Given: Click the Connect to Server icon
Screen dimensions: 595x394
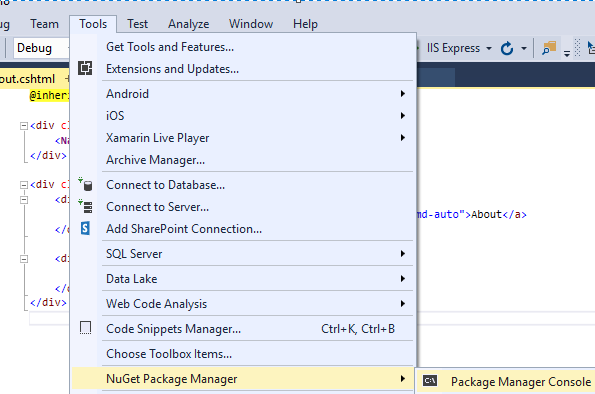Looking at the screenshot, I should click(85, 206).
